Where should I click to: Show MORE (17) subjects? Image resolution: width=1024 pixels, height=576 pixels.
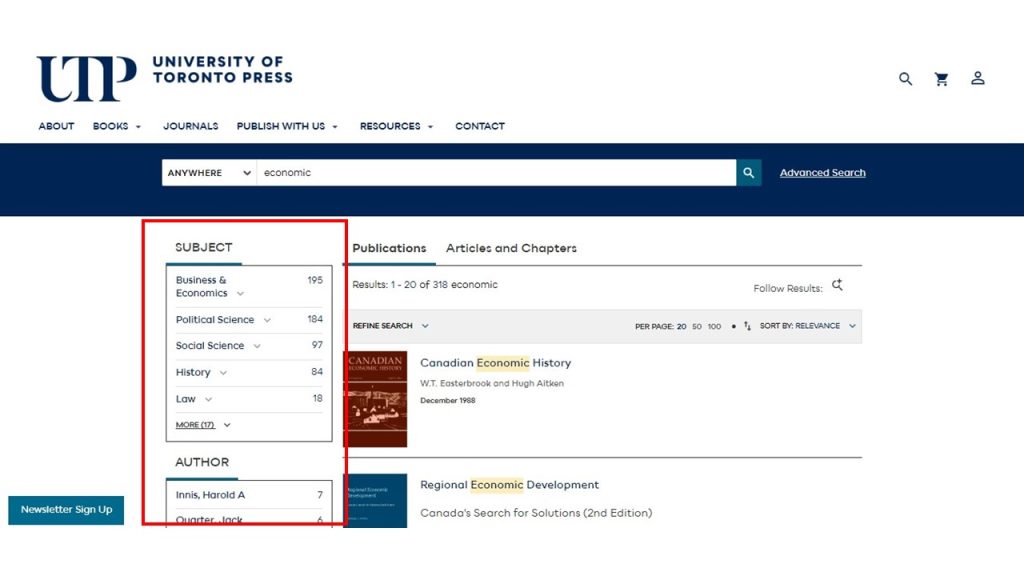pyautogui.click(x=202, y=425)
